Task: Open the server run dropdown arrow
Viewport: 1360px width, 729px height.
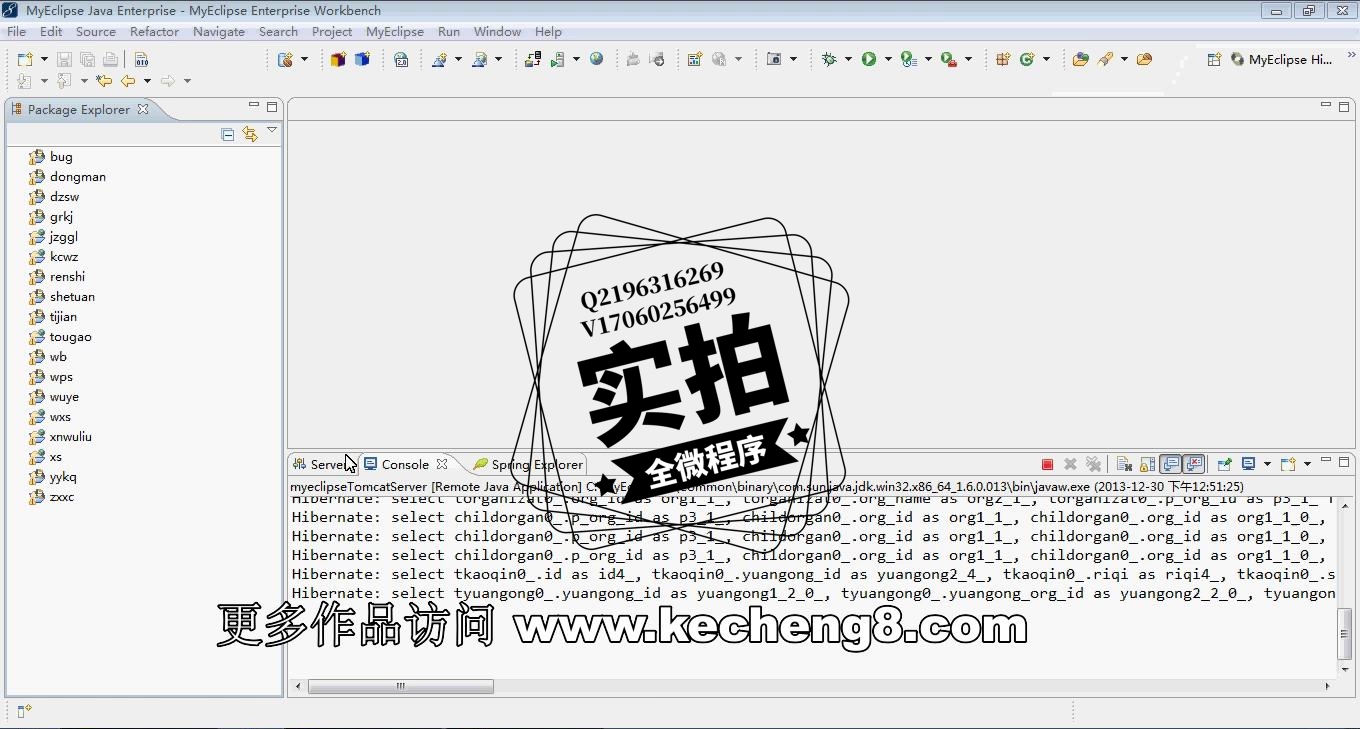Action: coord(576,60)
